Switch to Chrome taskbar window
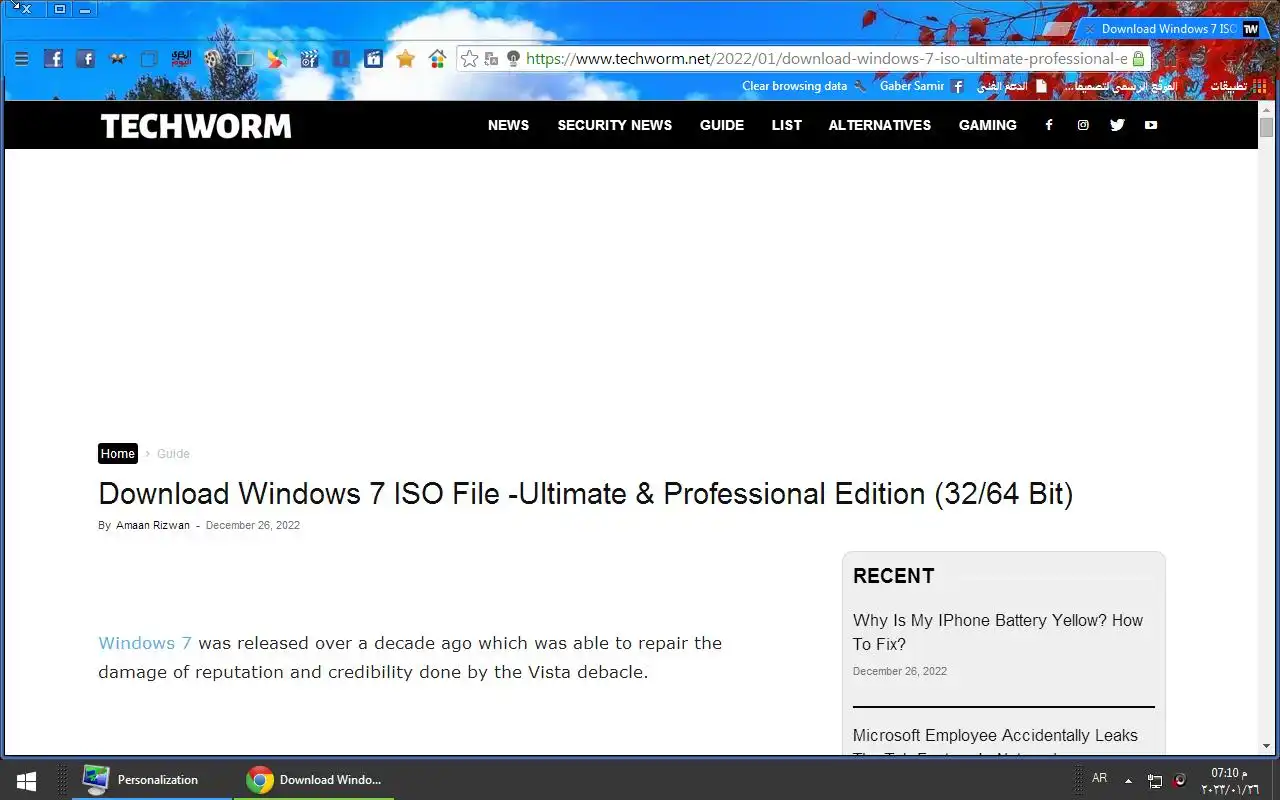The height and width of the screenshot is (800, 1280). click(314, 780)
